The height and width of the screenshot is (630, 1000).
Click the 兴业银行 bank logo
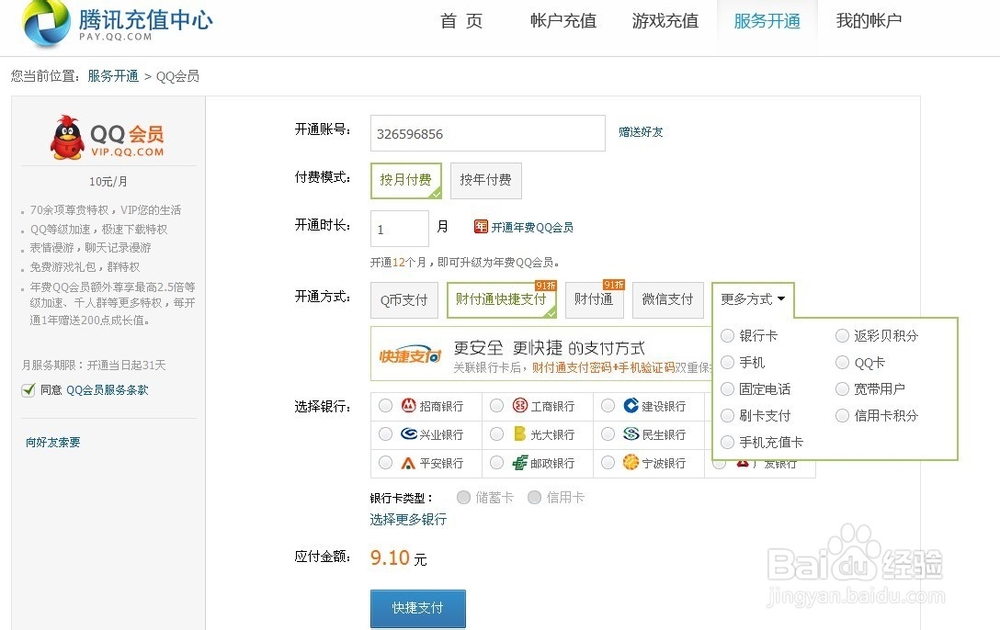[408, 434]
